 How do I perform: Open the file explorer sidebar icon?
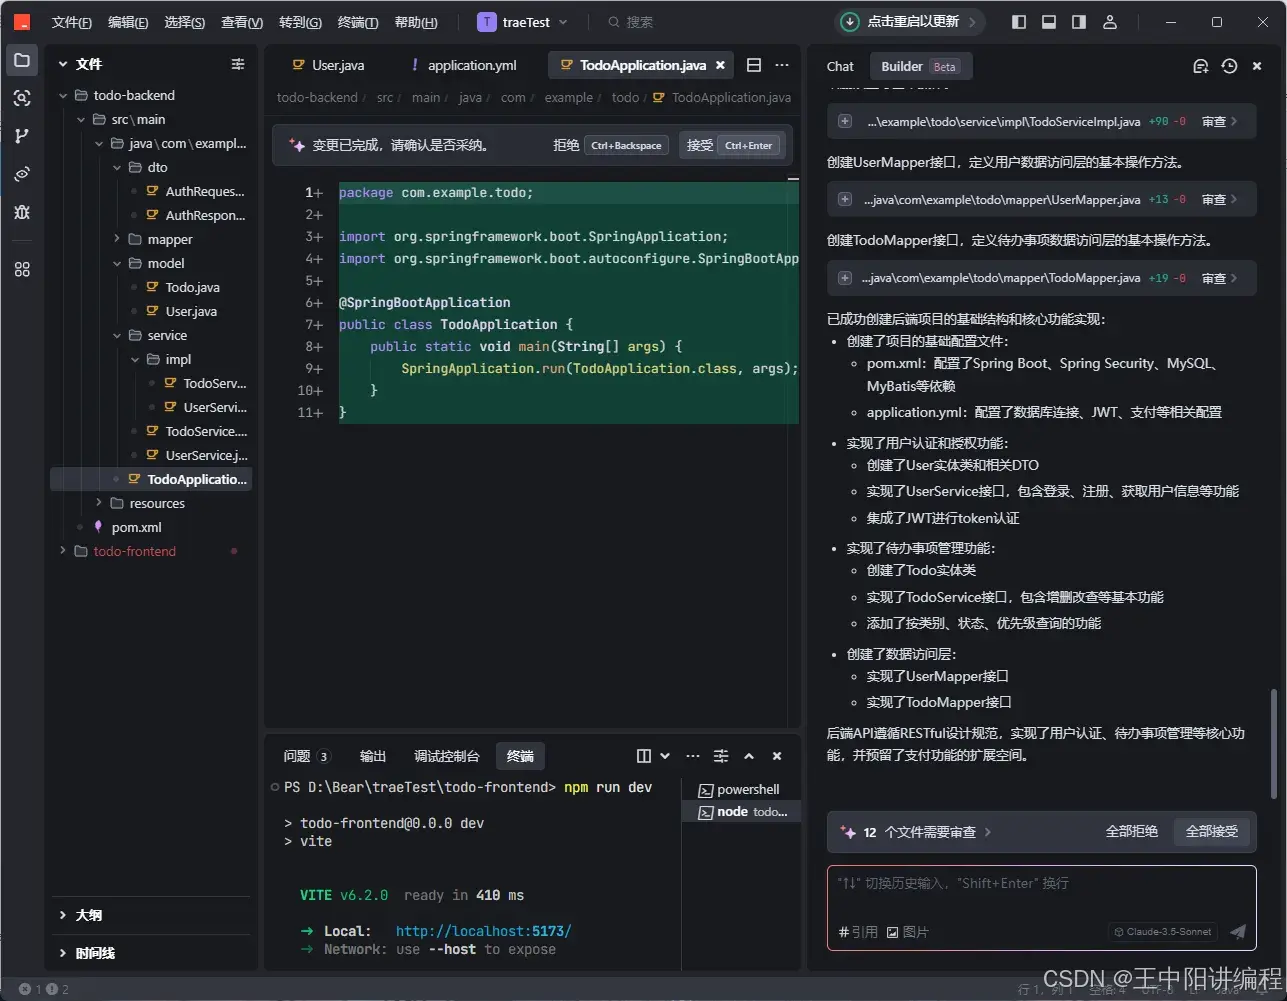(x=22, y=60)
